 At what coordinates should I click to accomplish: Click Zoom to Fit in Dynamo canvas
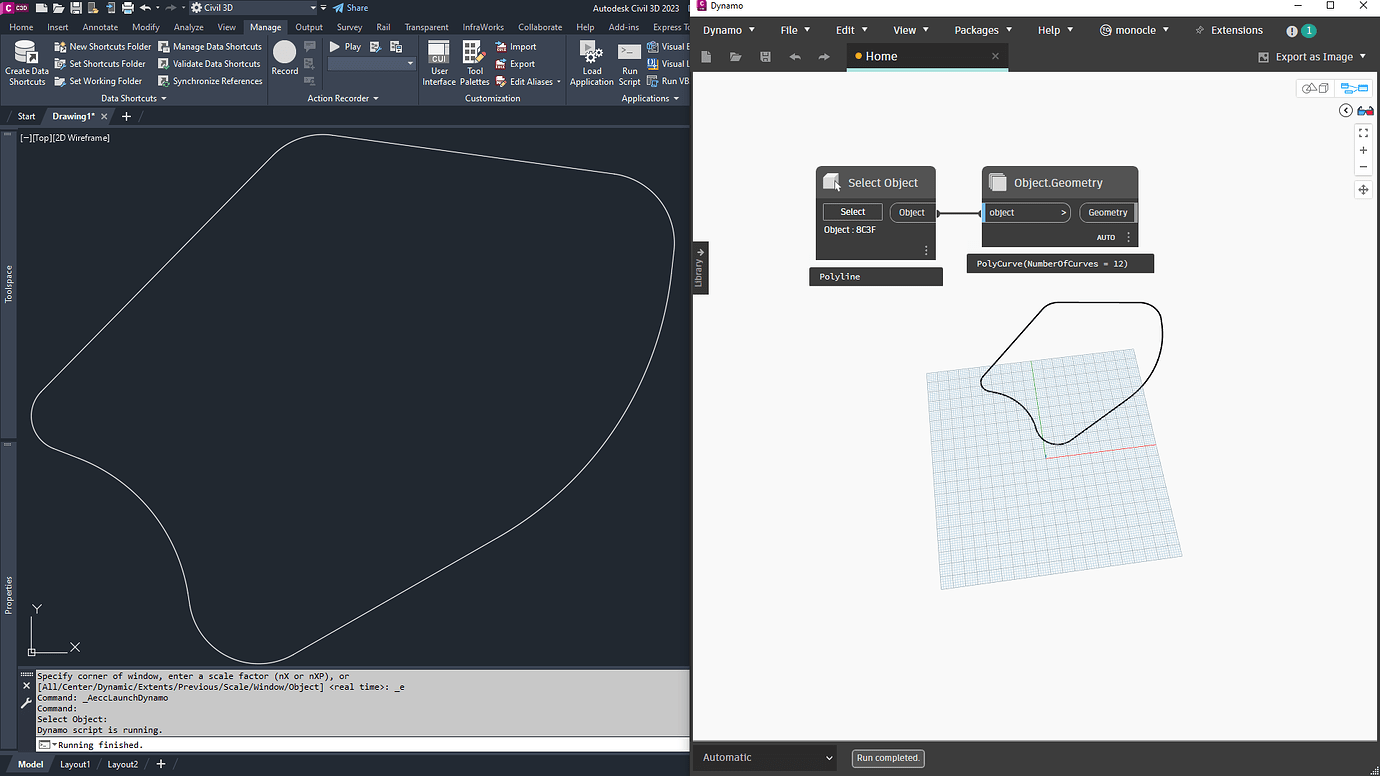(1363, 133)
